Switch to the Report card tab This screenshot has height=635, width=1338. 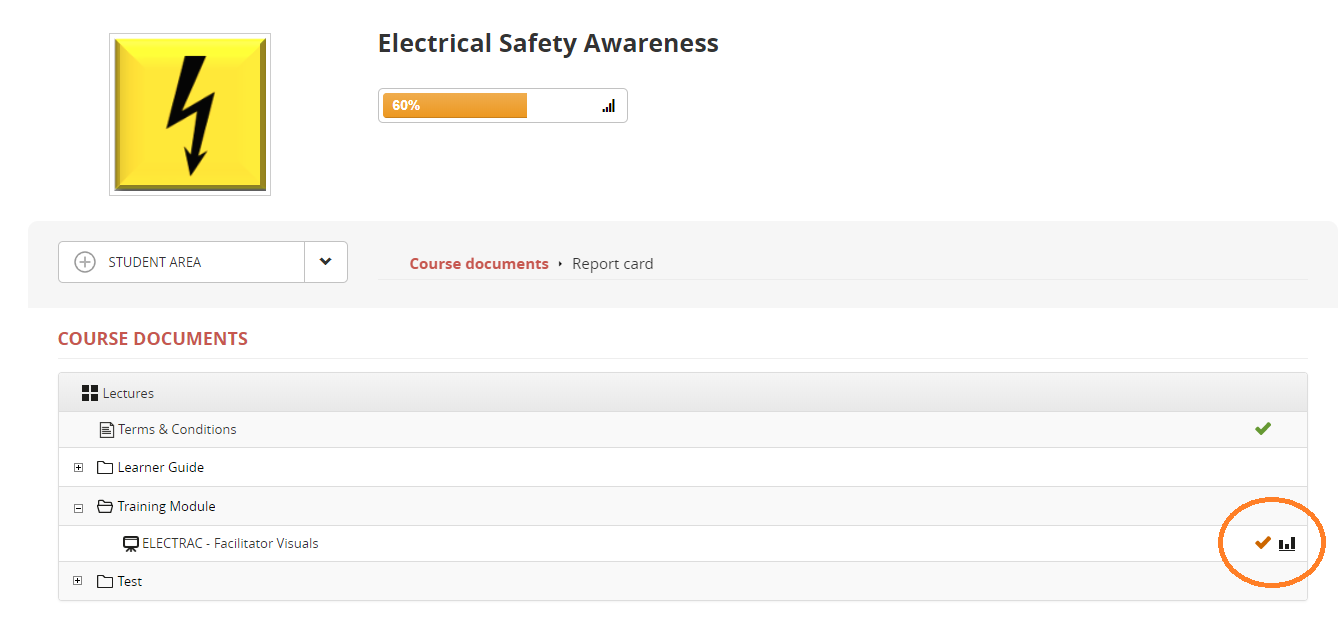pyautogui.click(x=612, y=264)
